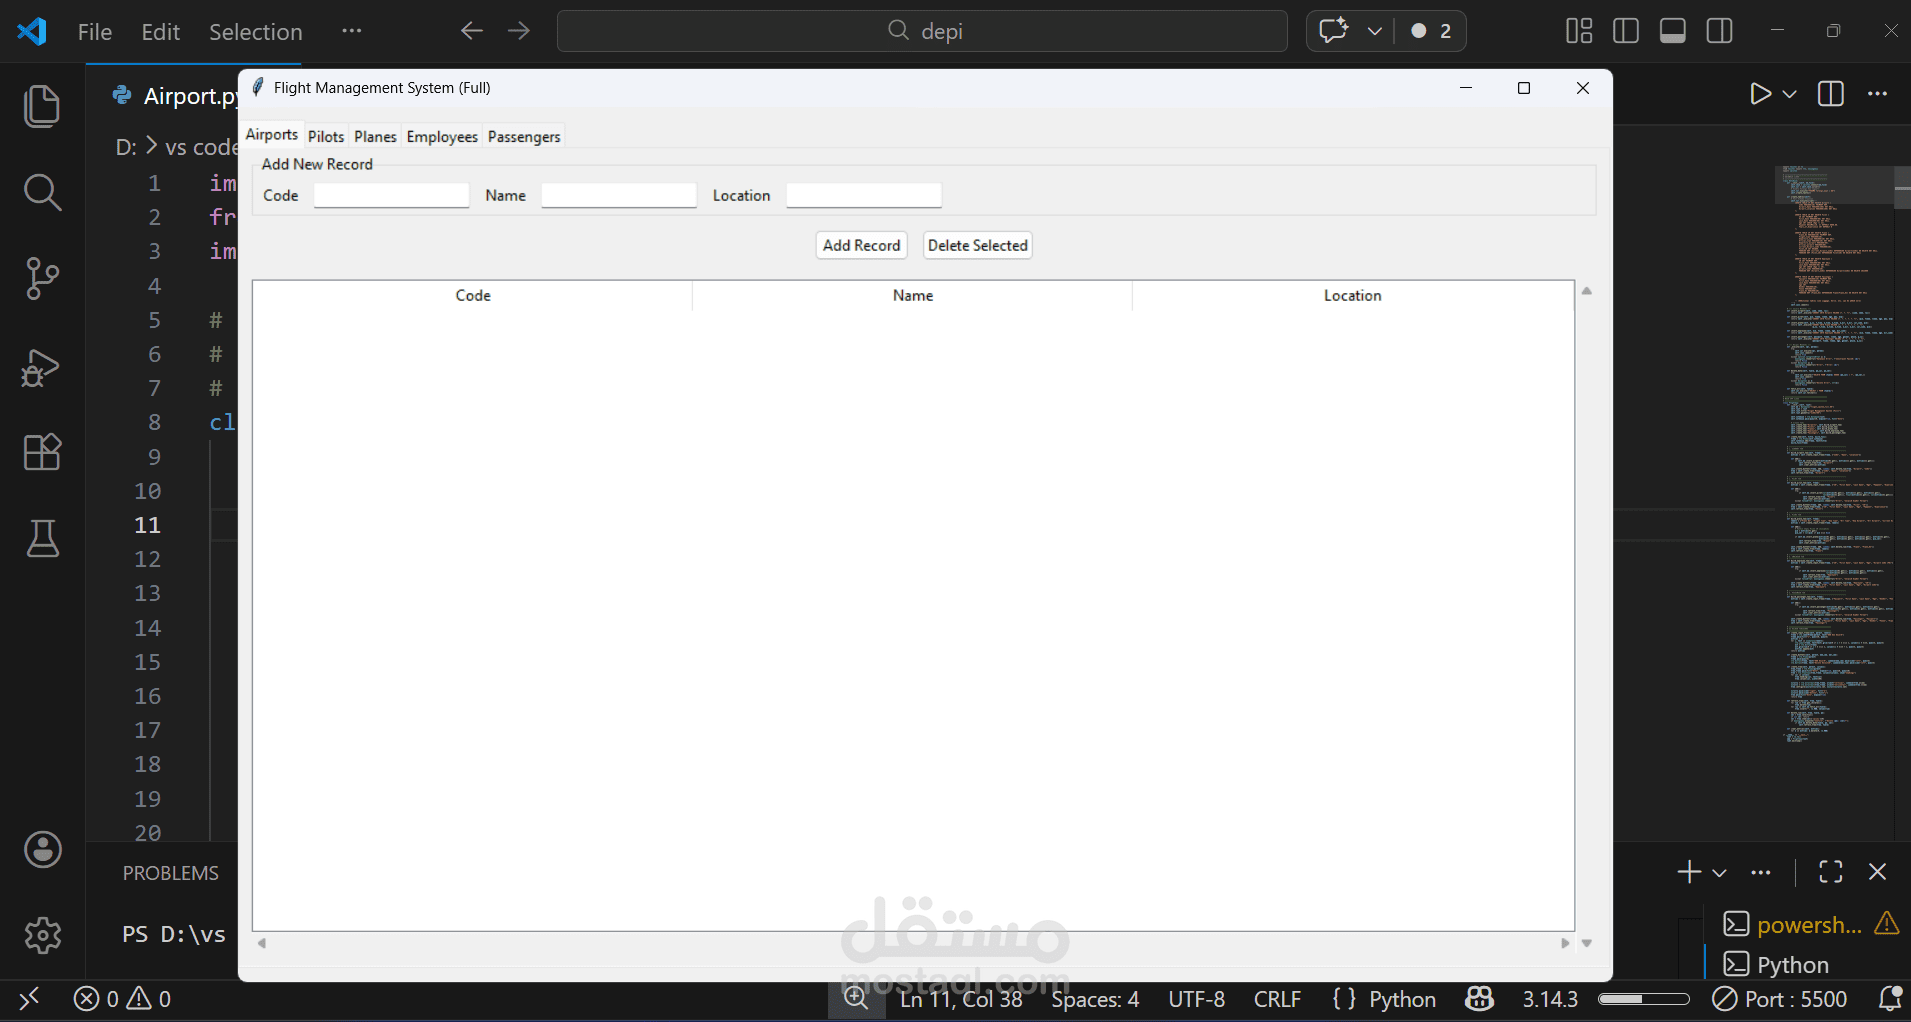
Task: Switch to the Passengers tab
Action: (524, 137)
